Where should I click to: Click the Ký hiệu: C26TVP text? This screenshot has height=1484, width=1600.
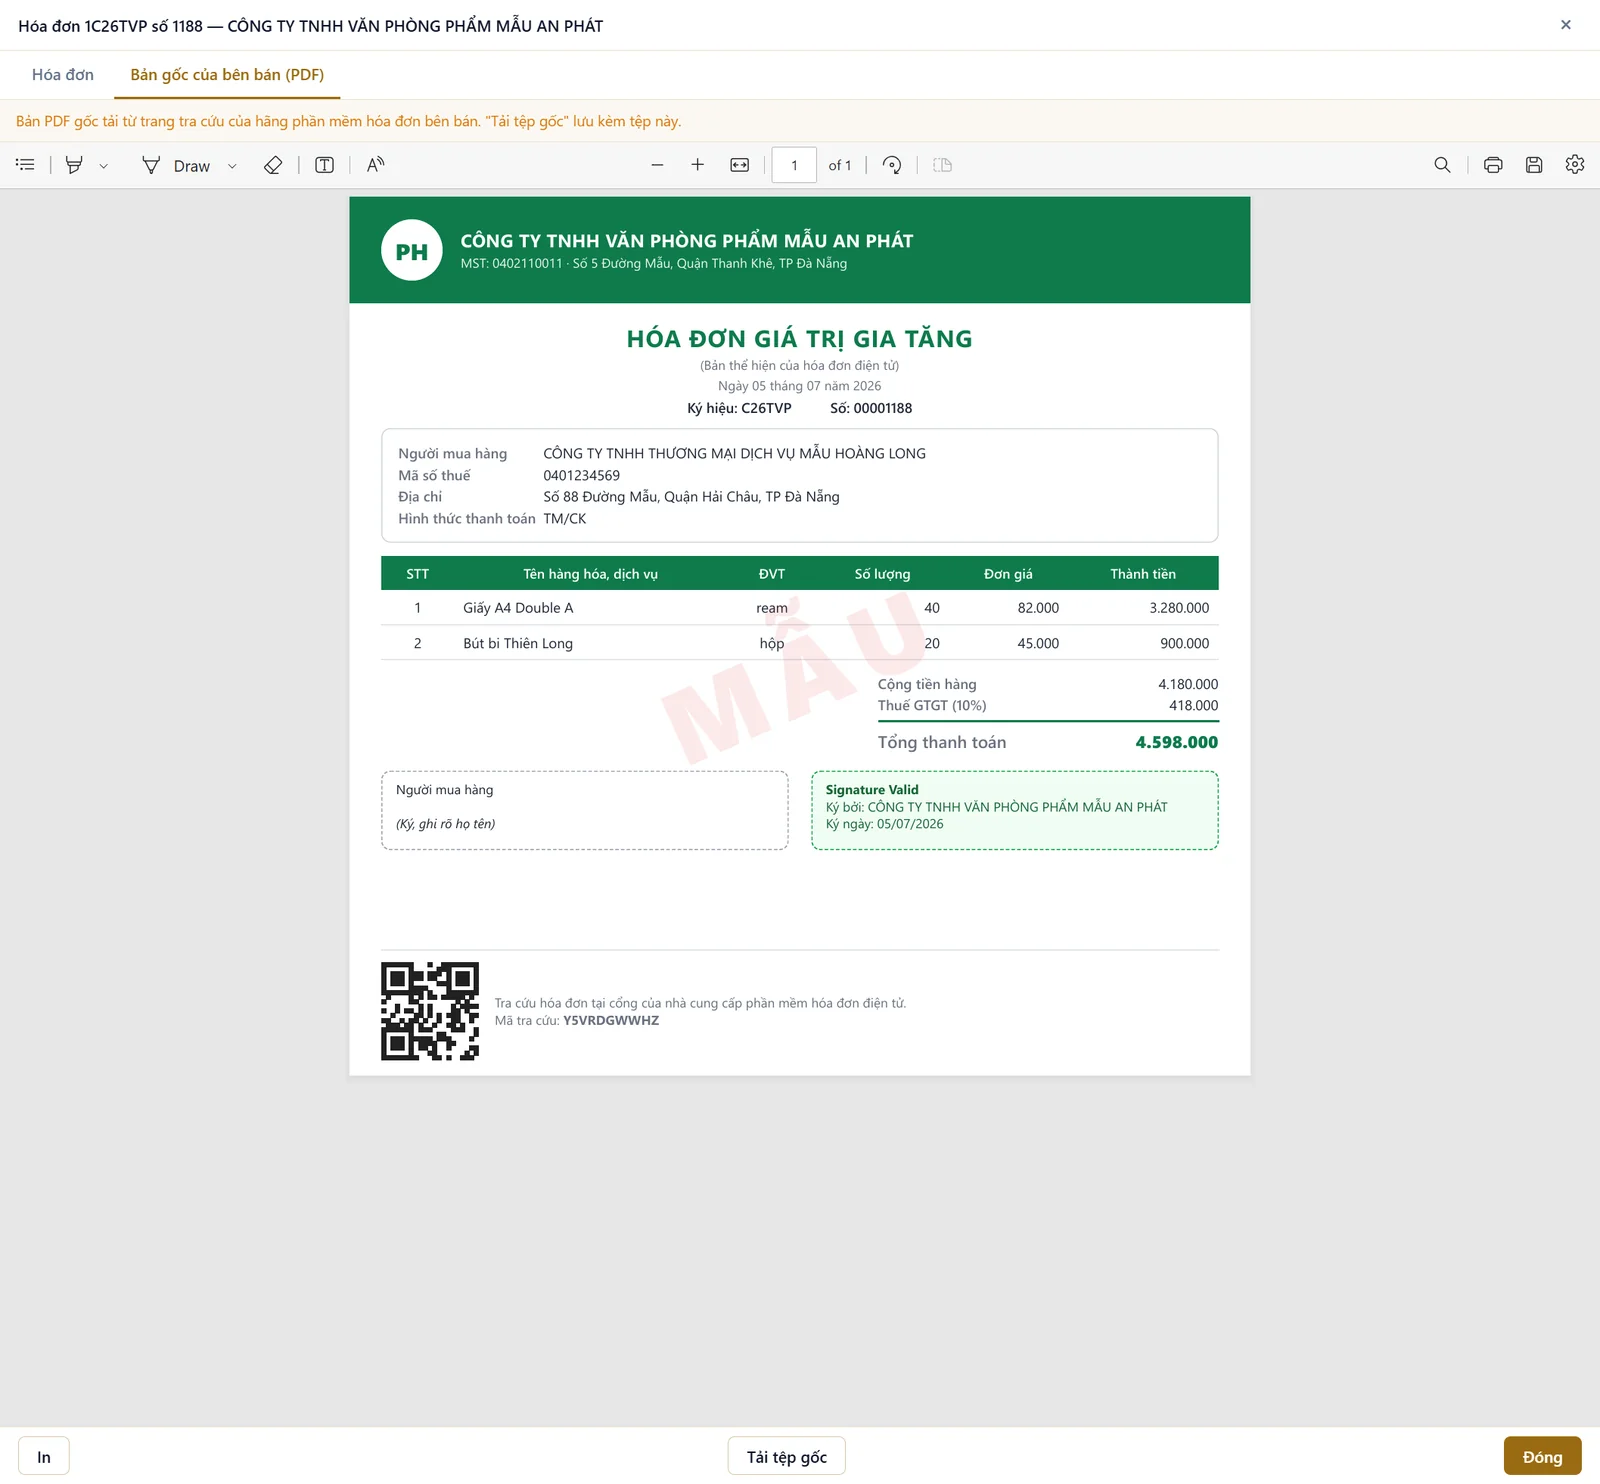(x=739, y=408)
